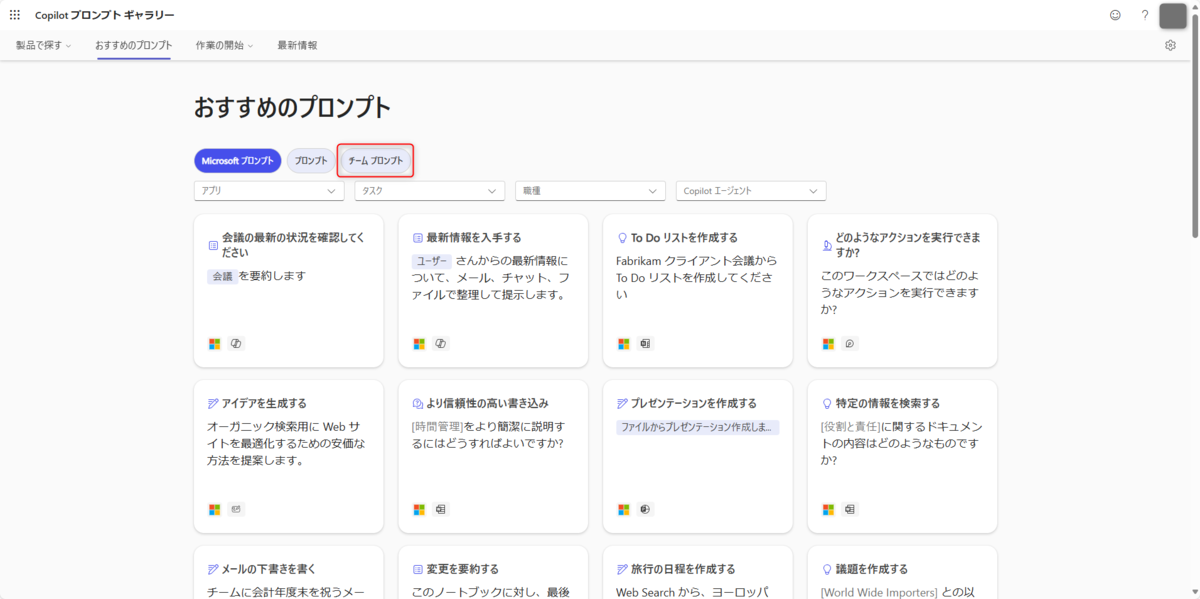Image resolution: width=1200 pixels, height=599 pixels.
Task: Select the Microsoft プロンプト filter pill
Action: (238, 161)
